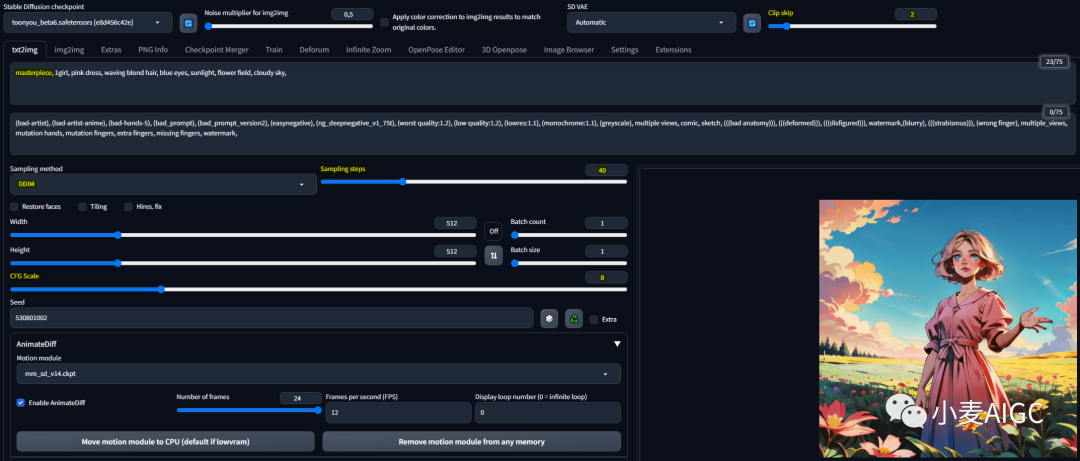Disable the Enable AnimateDiff checkbox
This screenshot has width=1080, height=461.
[21, 402]
